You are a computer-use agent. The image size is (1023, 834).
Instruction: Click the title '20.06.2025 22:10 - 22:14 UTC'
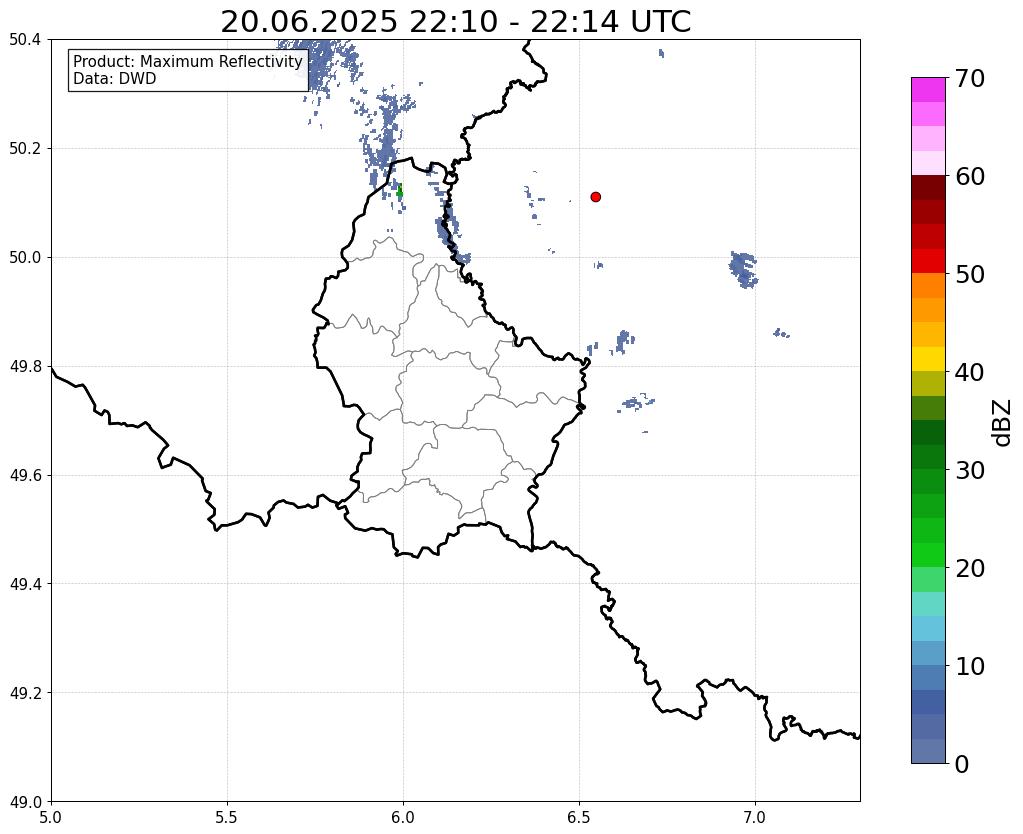tap(455, 22)
